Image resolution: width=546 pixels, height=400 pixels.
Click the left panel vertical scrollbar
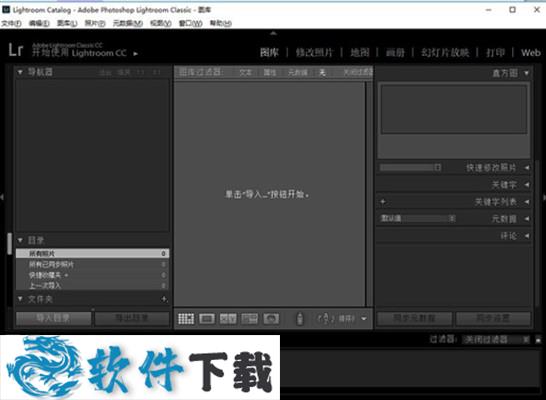pyautogui.click(x=9, y=243)
